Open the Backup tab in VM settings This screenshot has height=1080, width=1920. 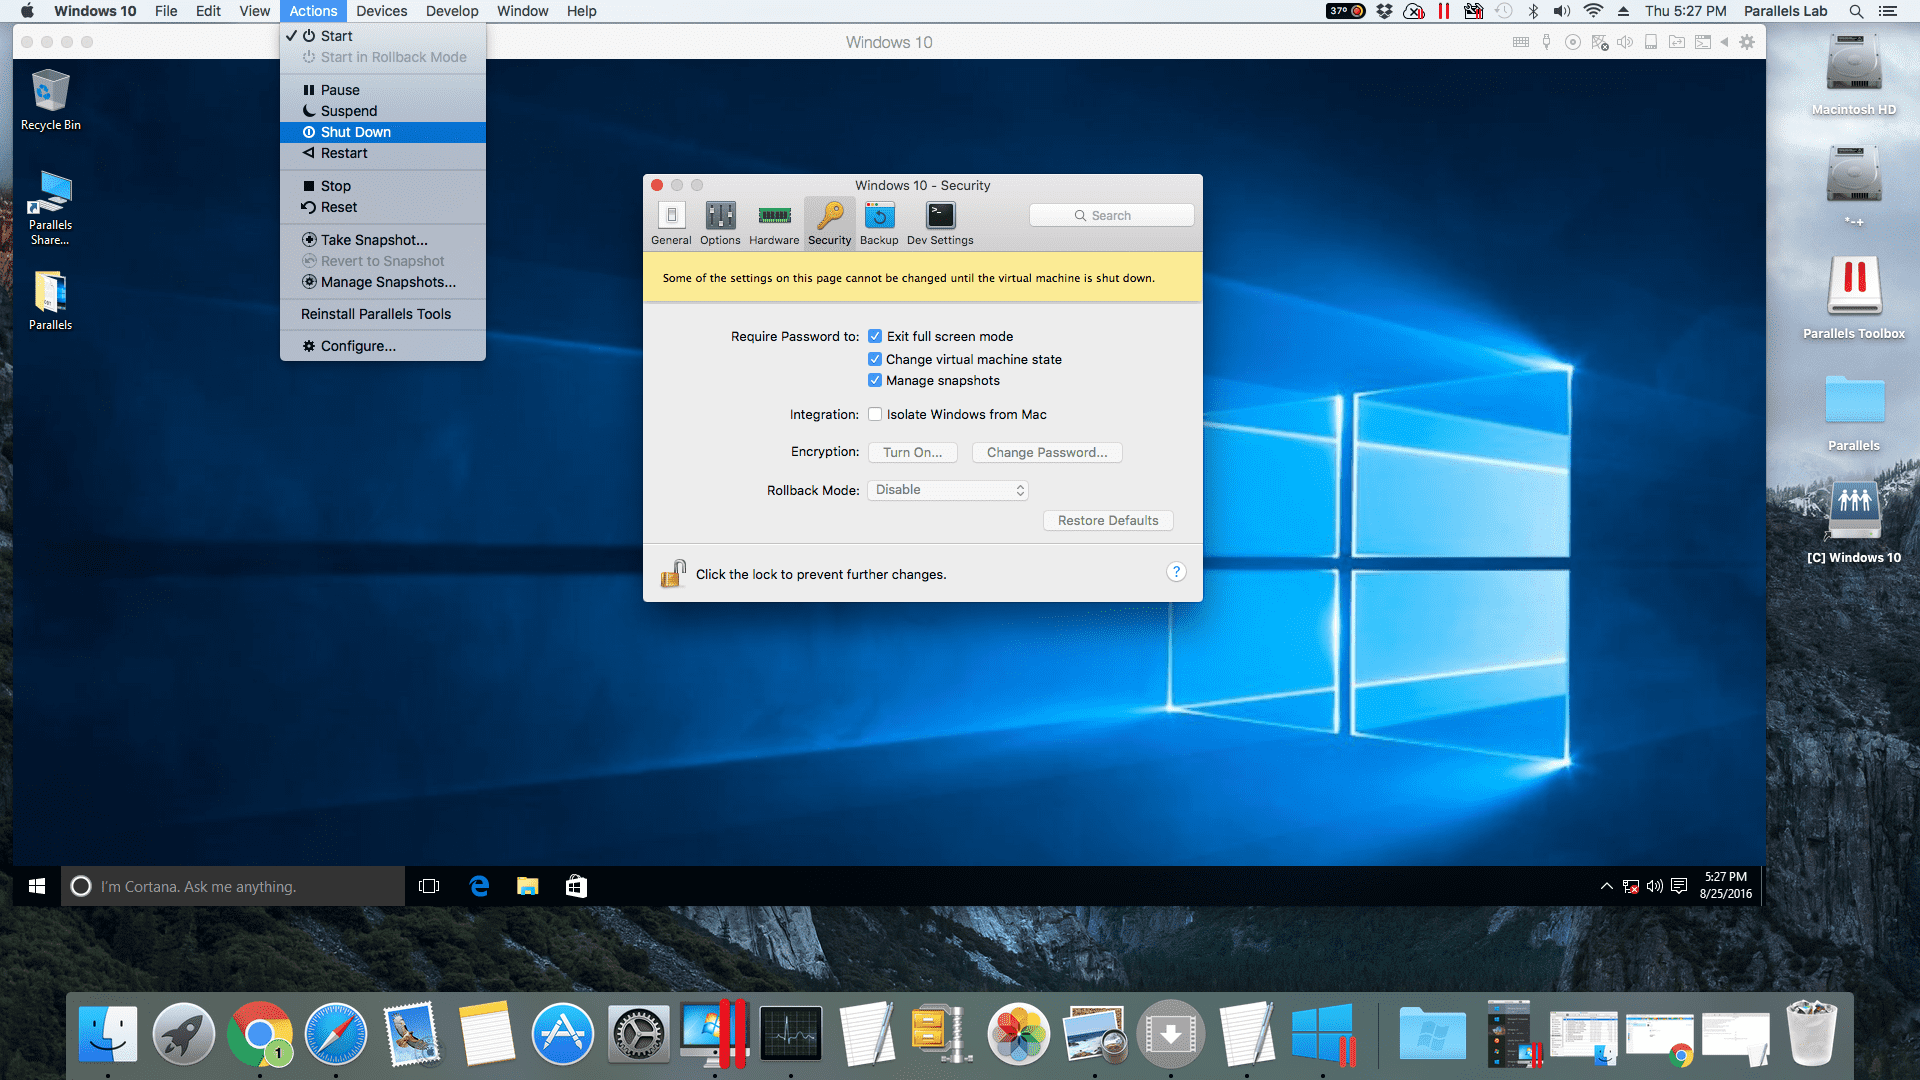pyautogui.click(x=877, y=222)
